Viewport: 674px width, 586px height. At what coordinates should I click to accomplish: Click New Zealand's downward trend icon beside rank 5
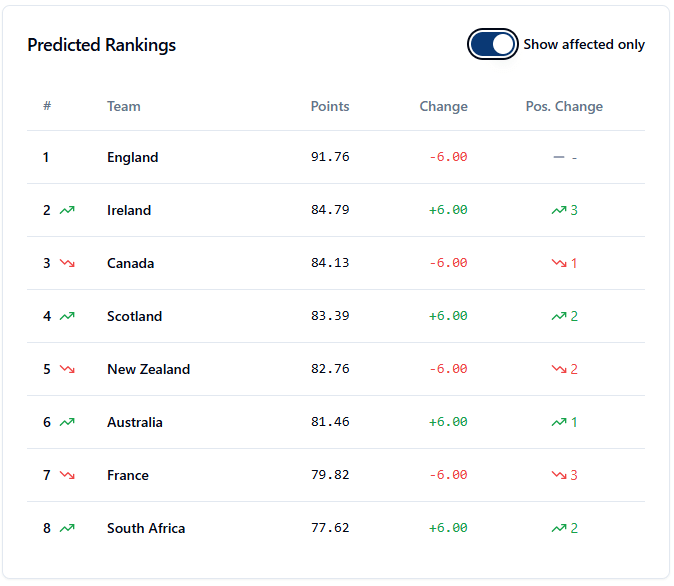click(67, 369)
